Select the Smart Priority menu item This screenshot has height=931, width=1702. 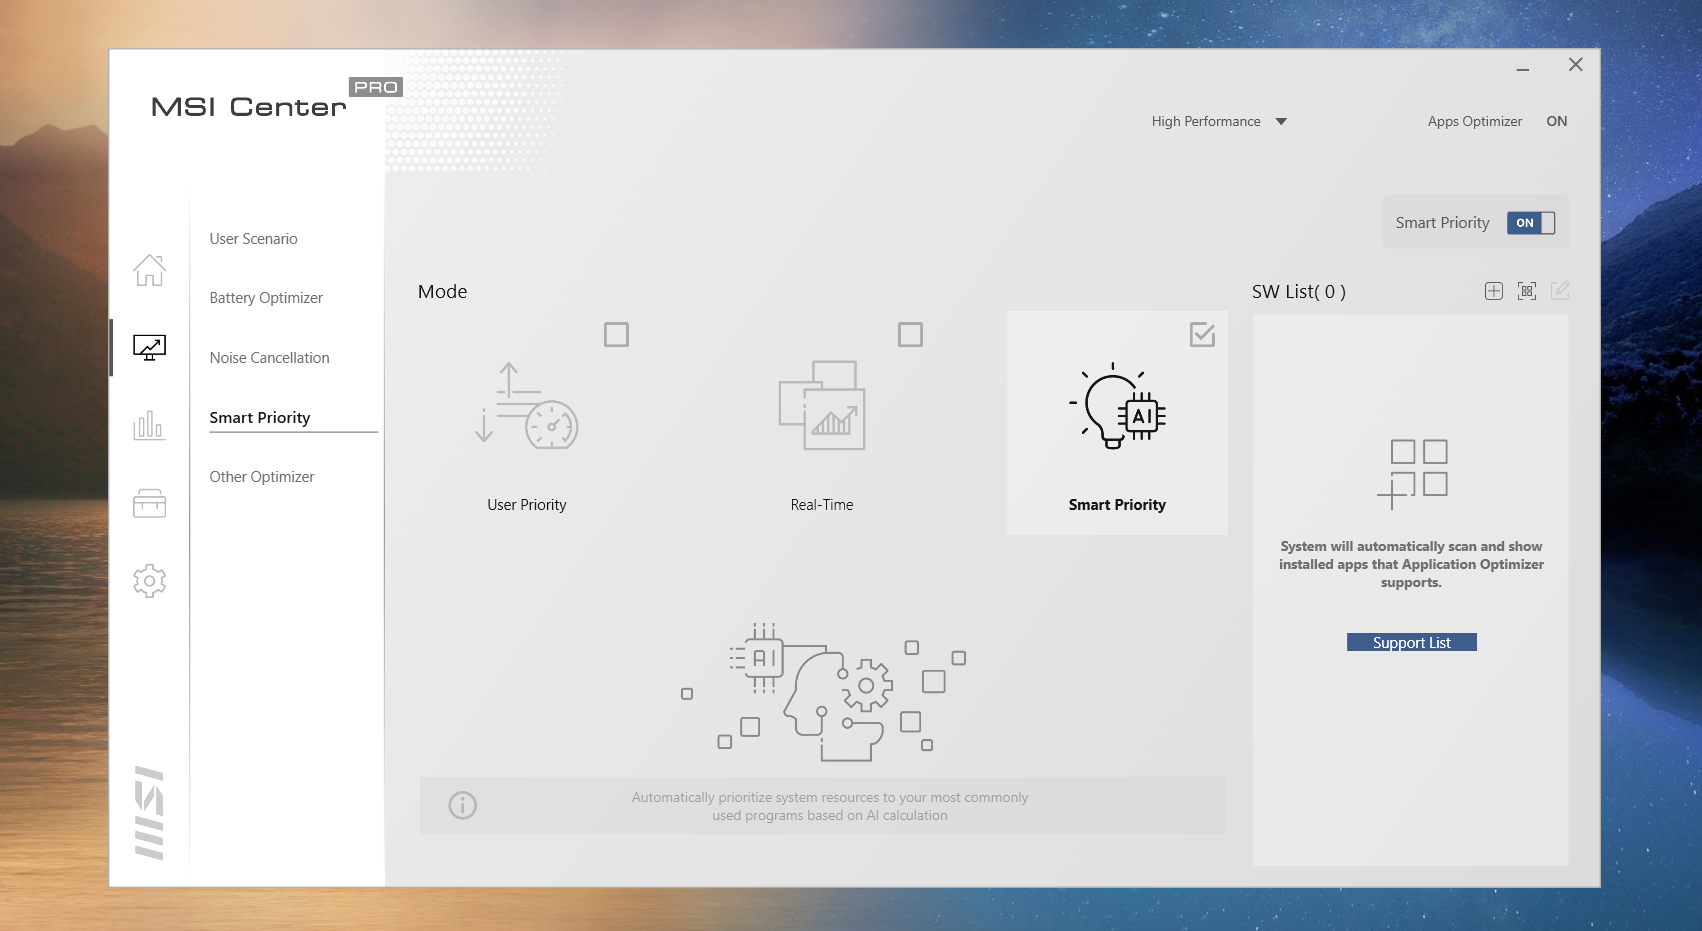[260, 418]
